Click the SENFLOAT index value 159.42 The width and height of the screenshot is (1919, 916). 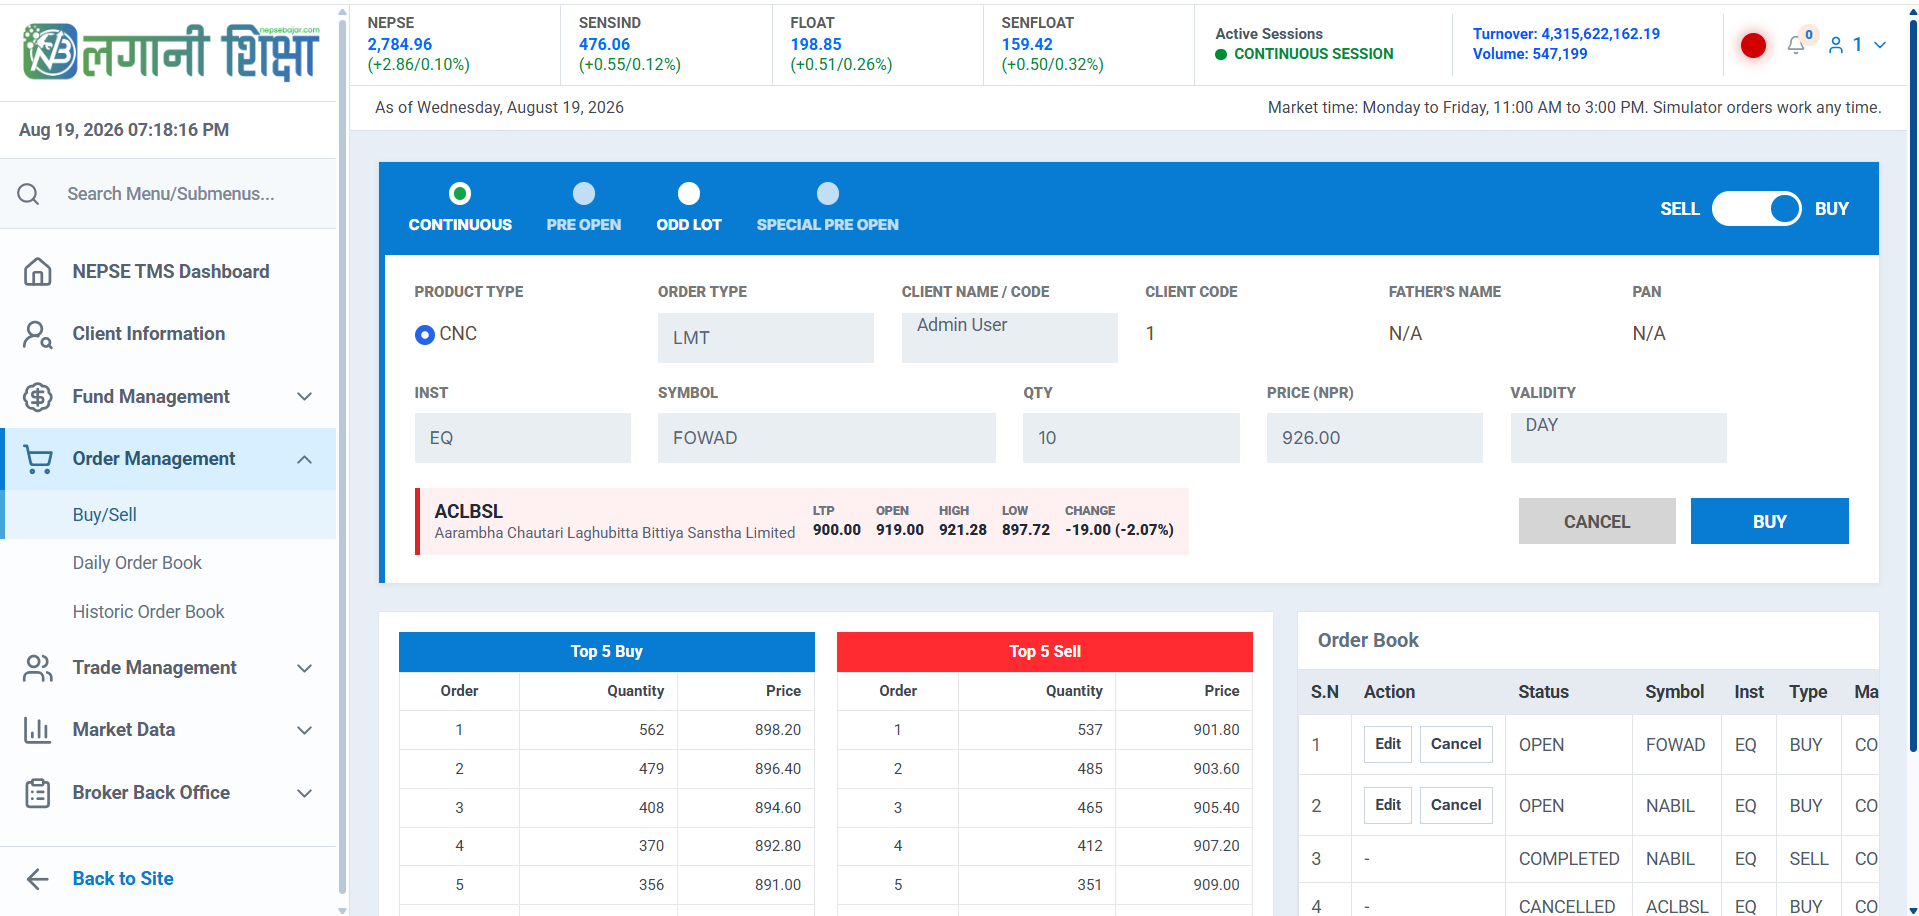click(x=1027, y=44)
